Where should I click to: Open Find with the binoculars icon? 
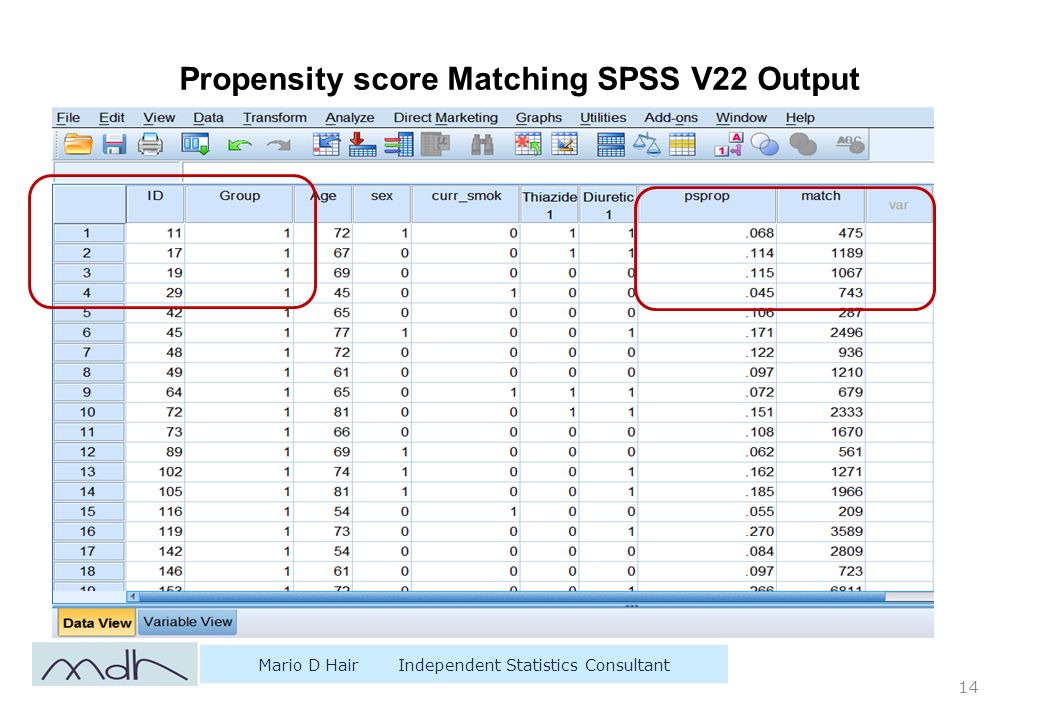coord(482,144)
